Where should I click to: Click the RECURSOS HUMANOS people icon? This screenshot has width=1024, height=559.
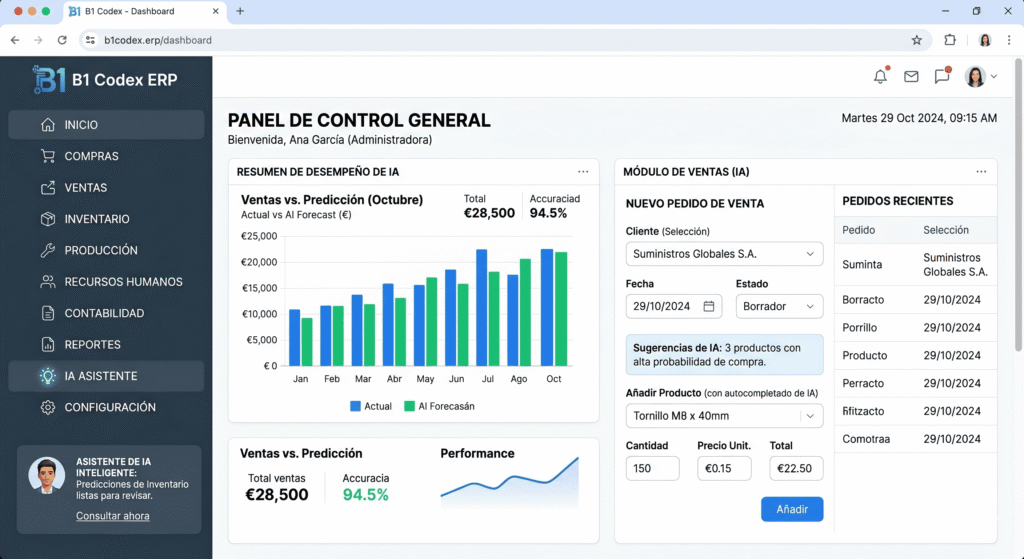[x=48, y=281]
